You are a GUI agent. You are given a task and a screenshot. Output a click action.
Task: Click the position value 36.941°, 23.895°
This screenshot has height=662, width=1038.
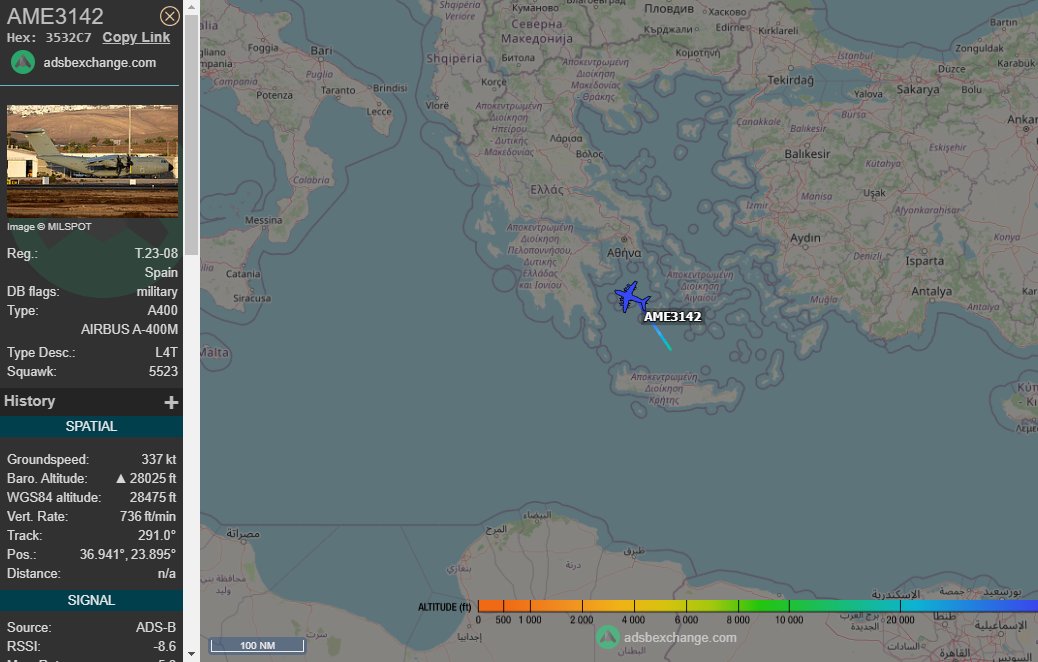(128, 555)
